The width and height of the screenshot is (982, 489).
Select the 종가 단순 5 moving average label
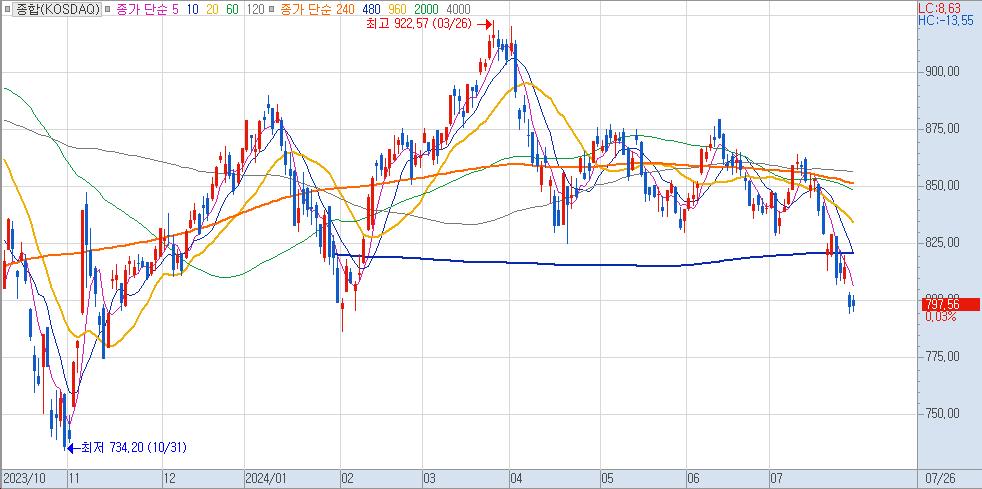[148, 9]
